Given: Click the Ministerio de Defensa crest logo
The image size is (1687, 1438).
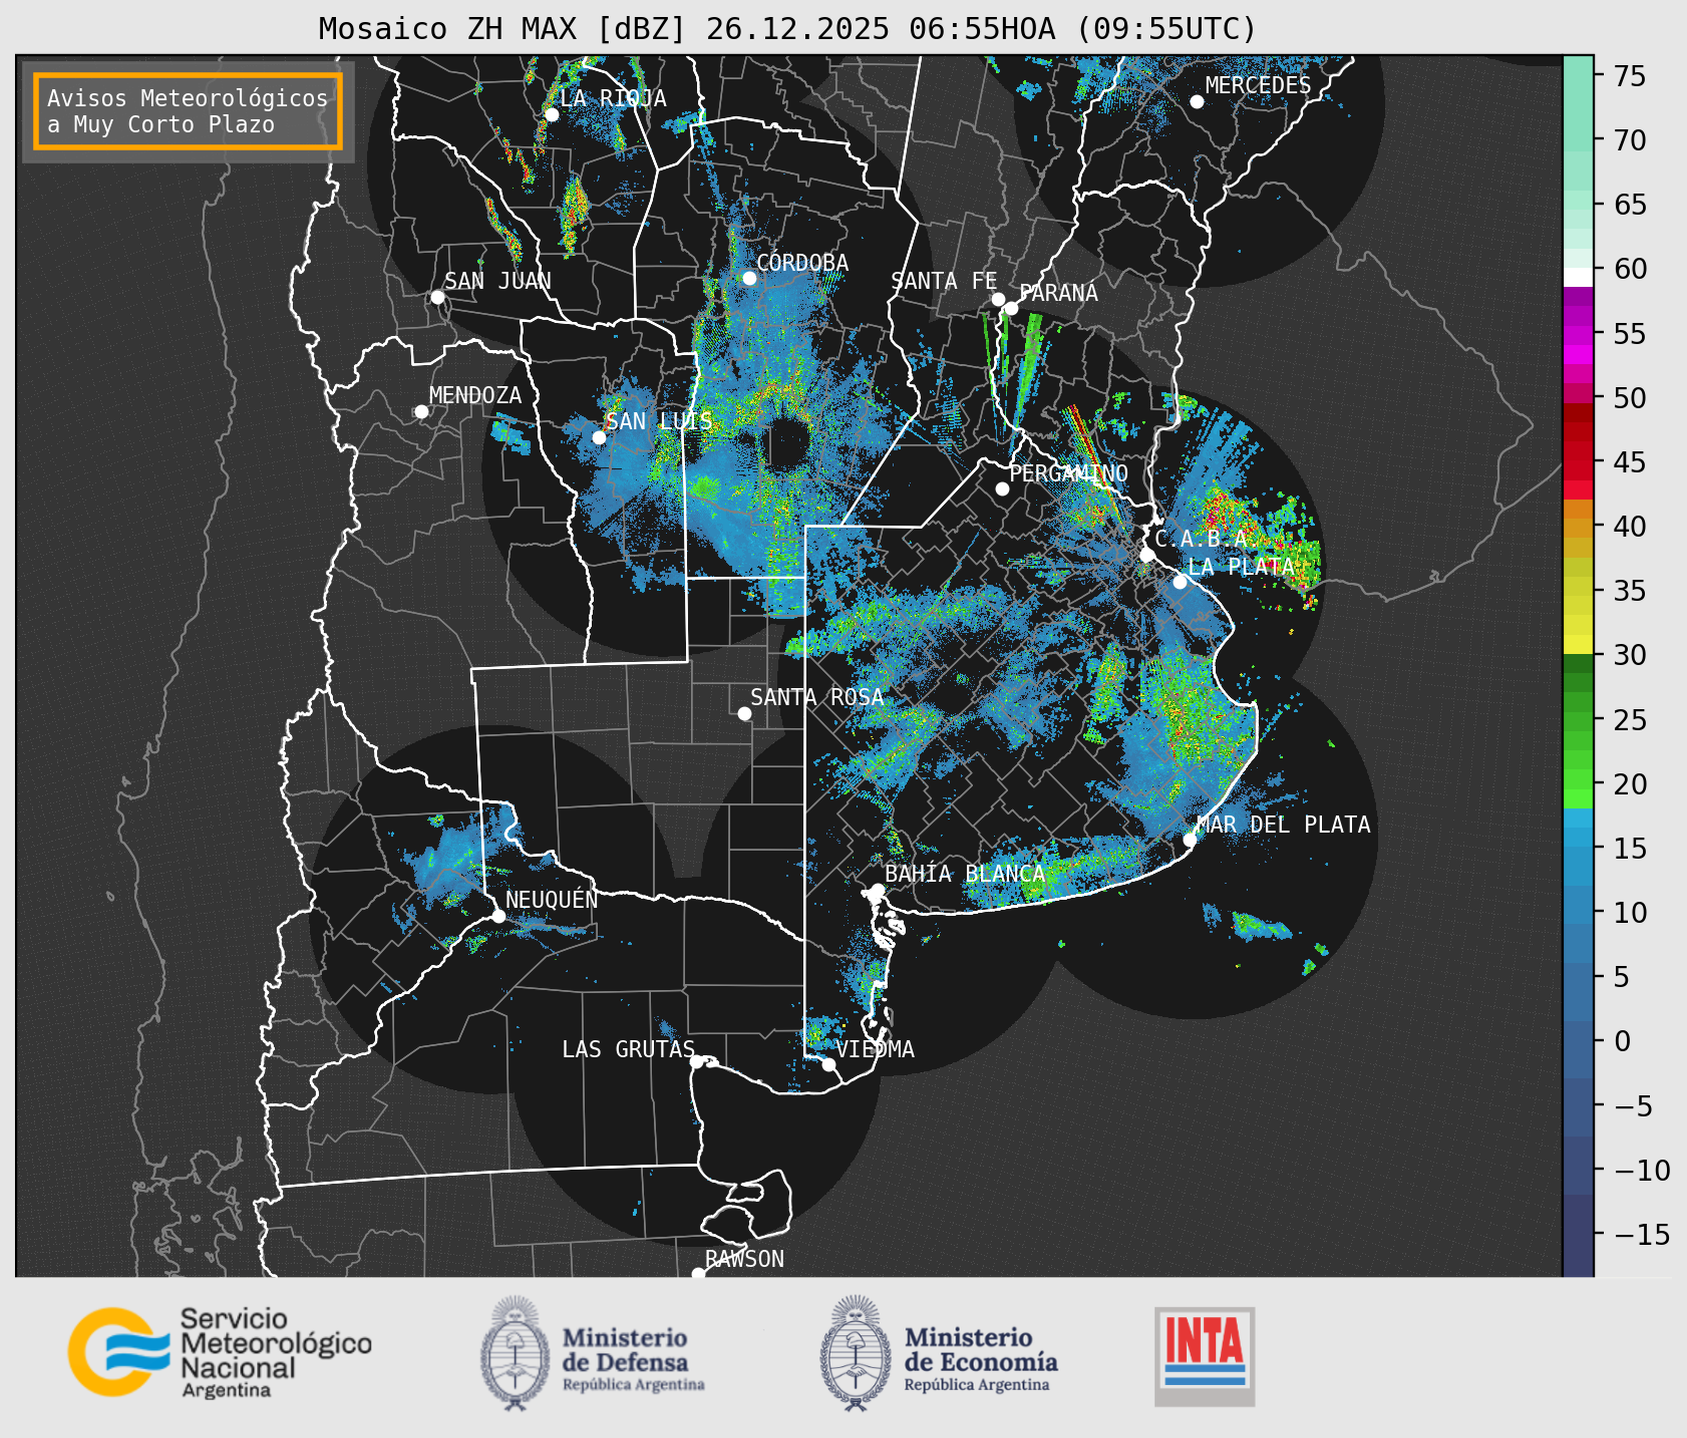Looking at the screenshot, I should click(x=515, y=1354).
